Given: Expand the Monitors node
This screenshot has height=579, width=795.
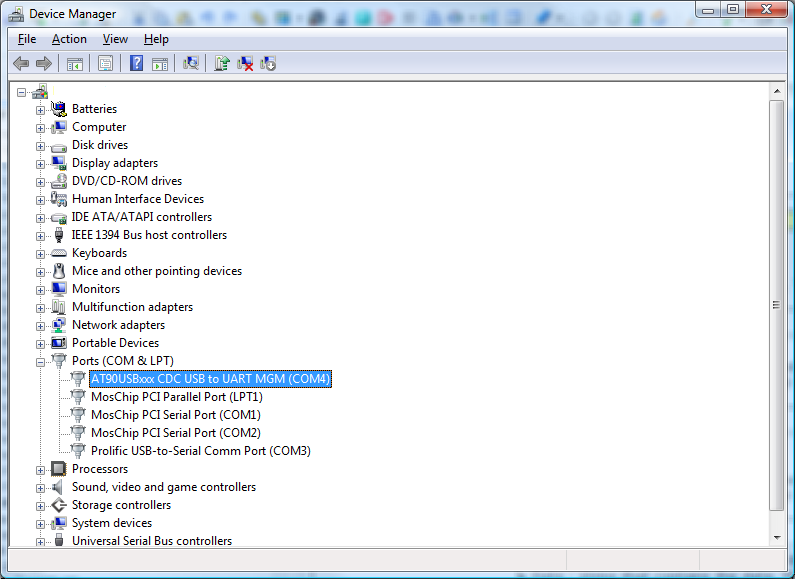Looking at the screenshot, I should [40, 290].
